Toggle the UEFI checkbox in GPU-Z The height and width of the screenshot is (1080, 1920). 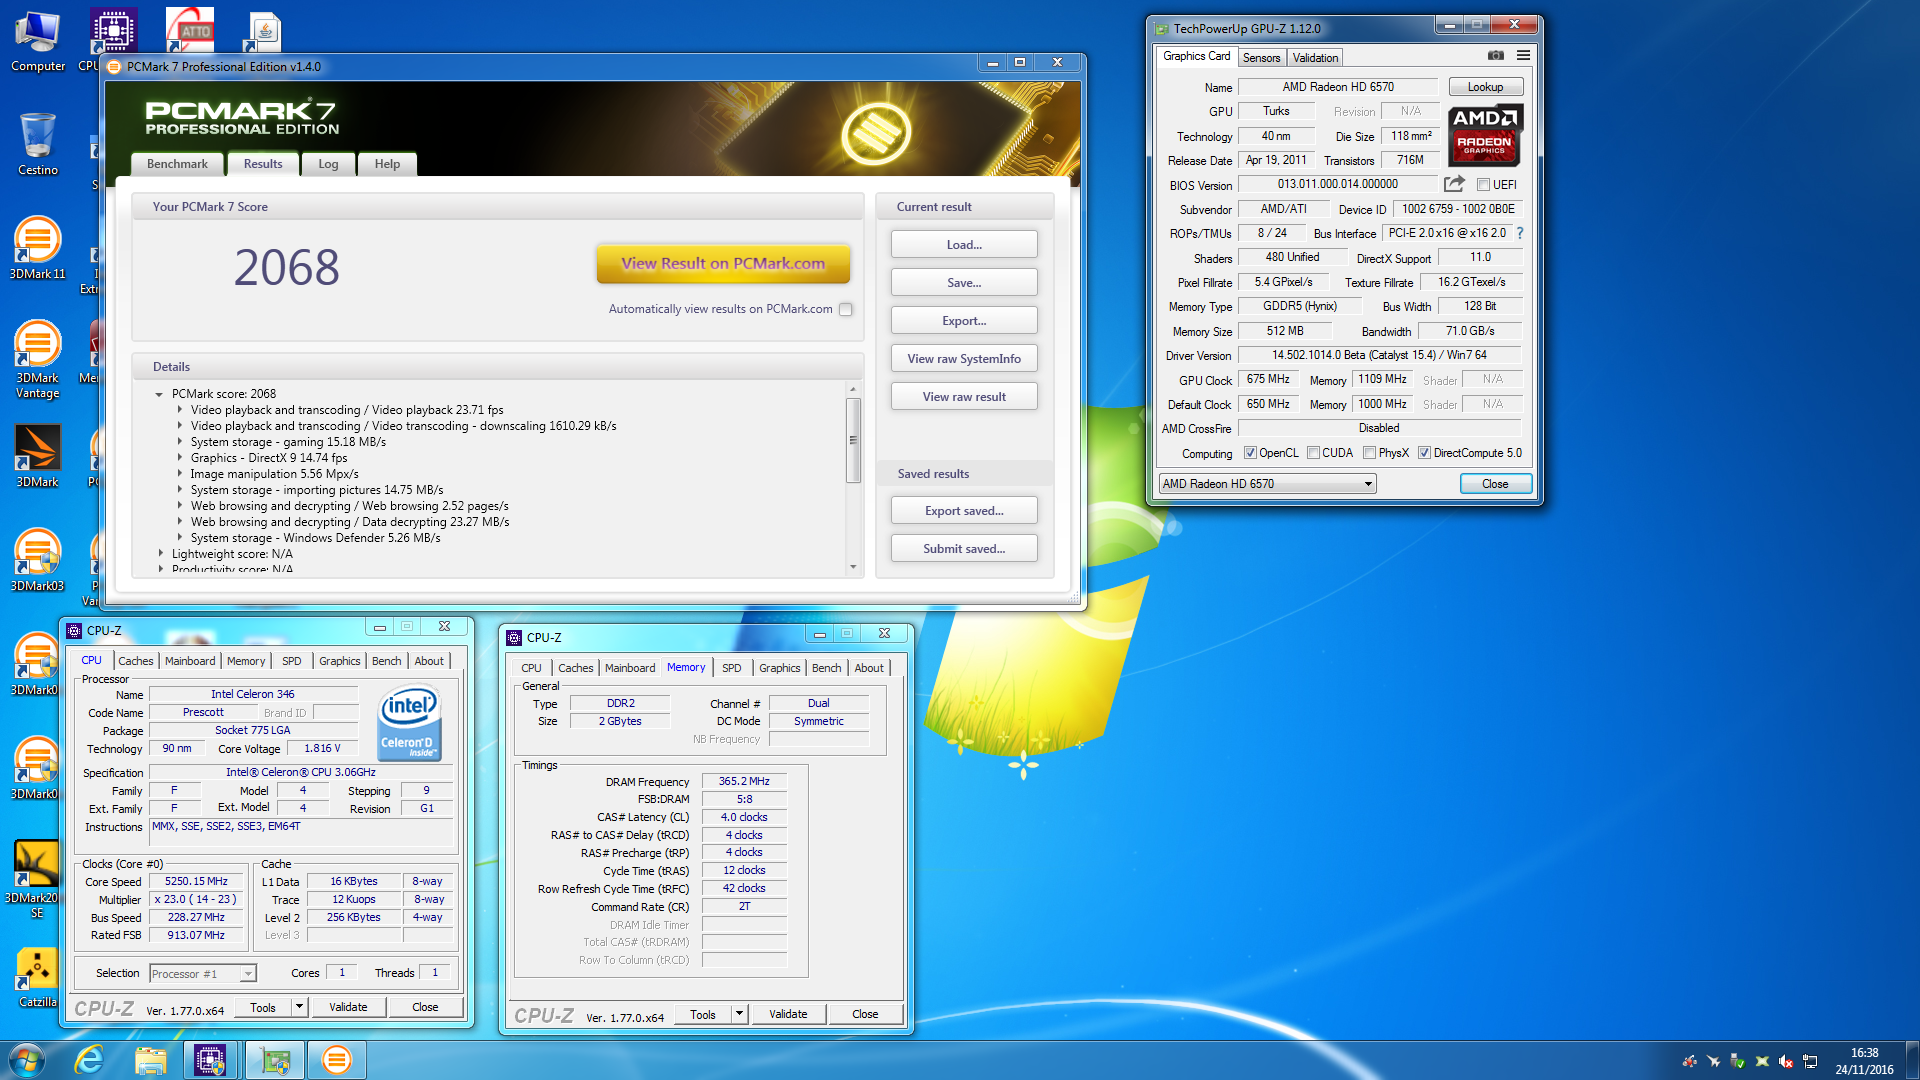[1484, 185]
